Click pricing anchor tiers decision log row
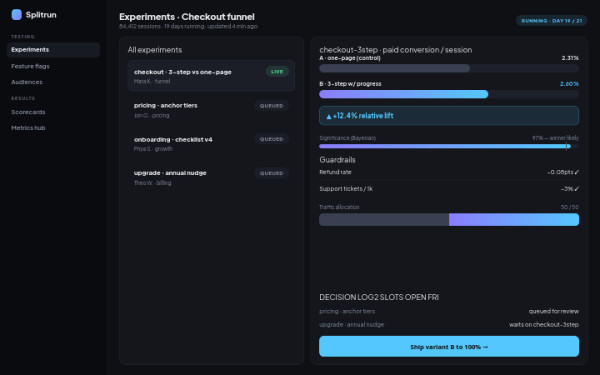 tap(449, 311)
